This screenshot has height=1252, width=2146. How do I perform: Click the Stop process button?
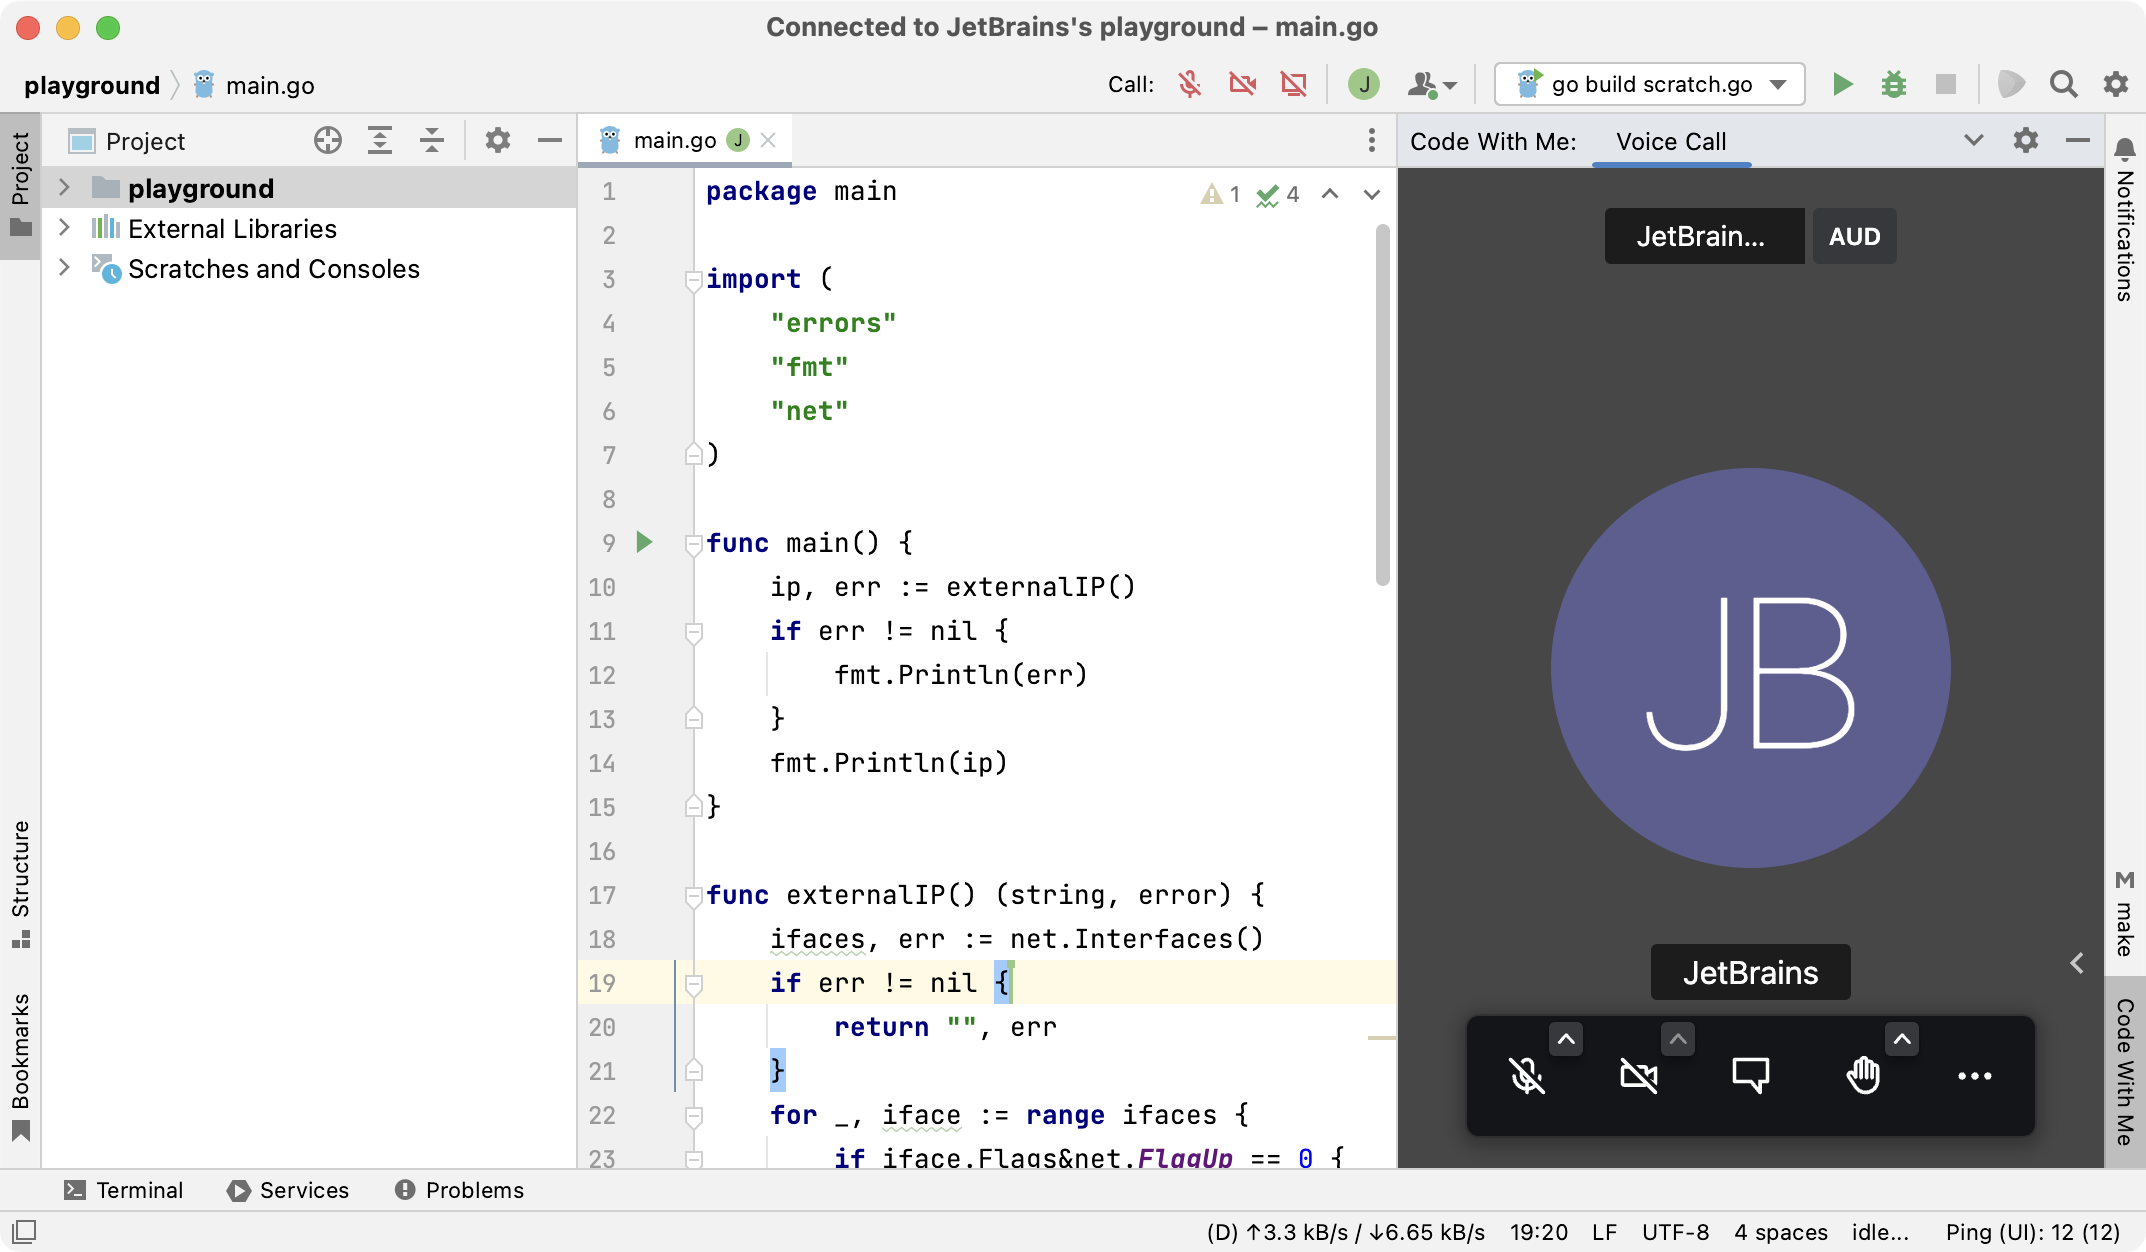(1945, 84)
